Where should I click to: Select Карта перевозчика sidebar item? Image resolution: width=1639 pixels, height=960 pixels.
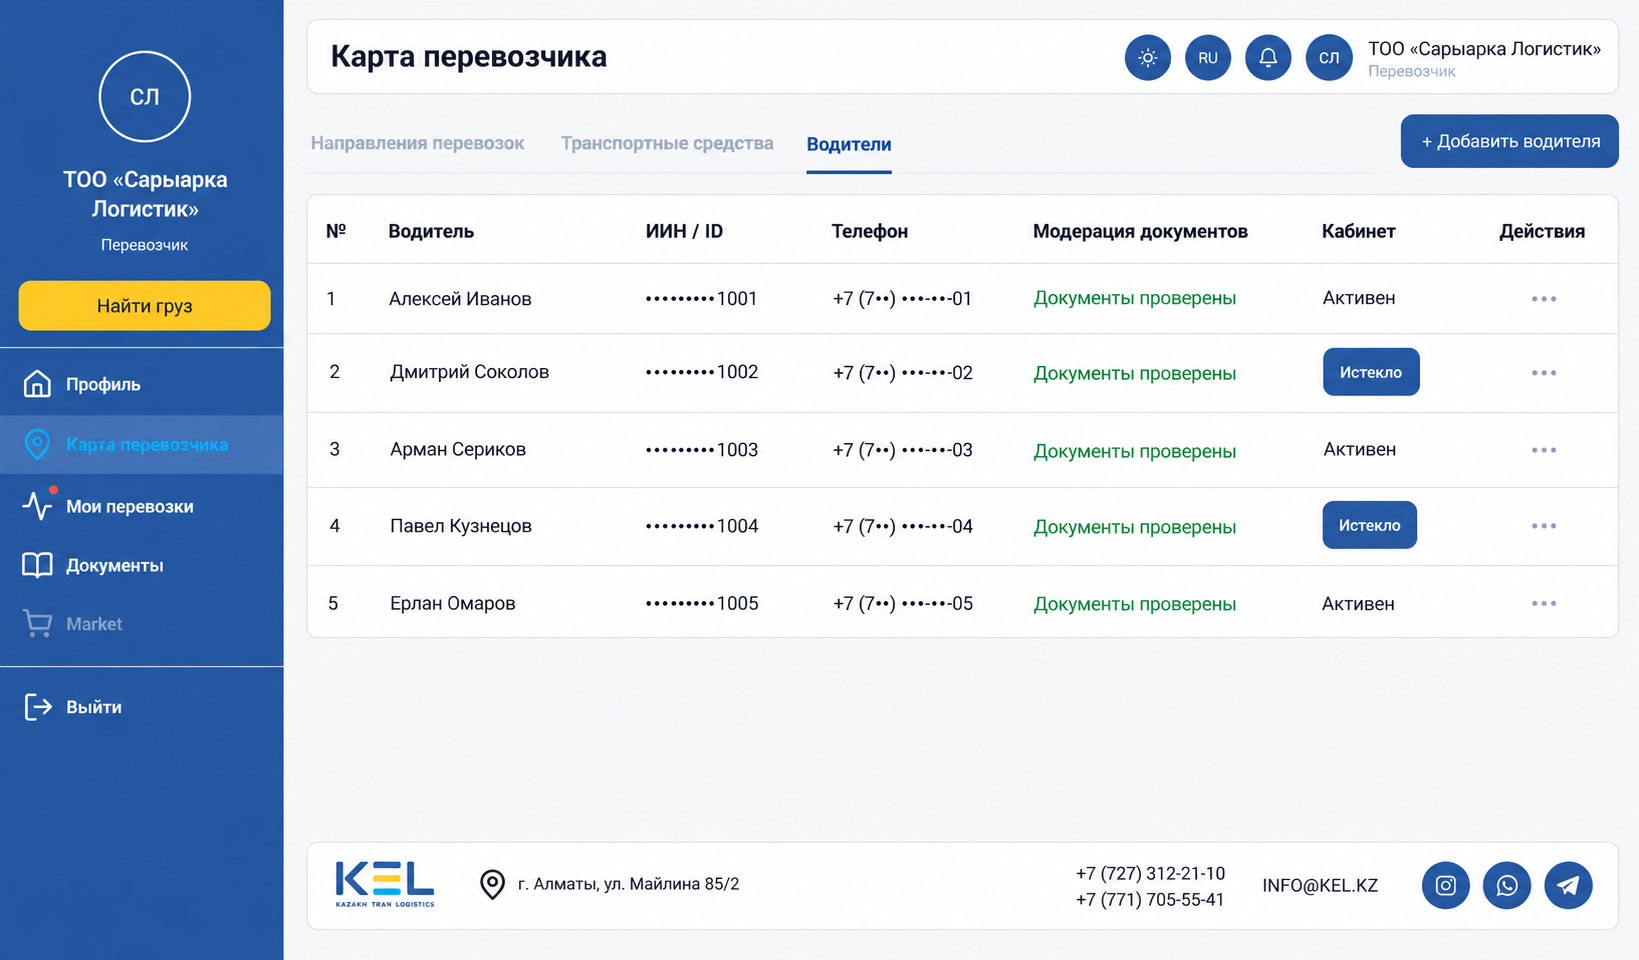[142, 444]
